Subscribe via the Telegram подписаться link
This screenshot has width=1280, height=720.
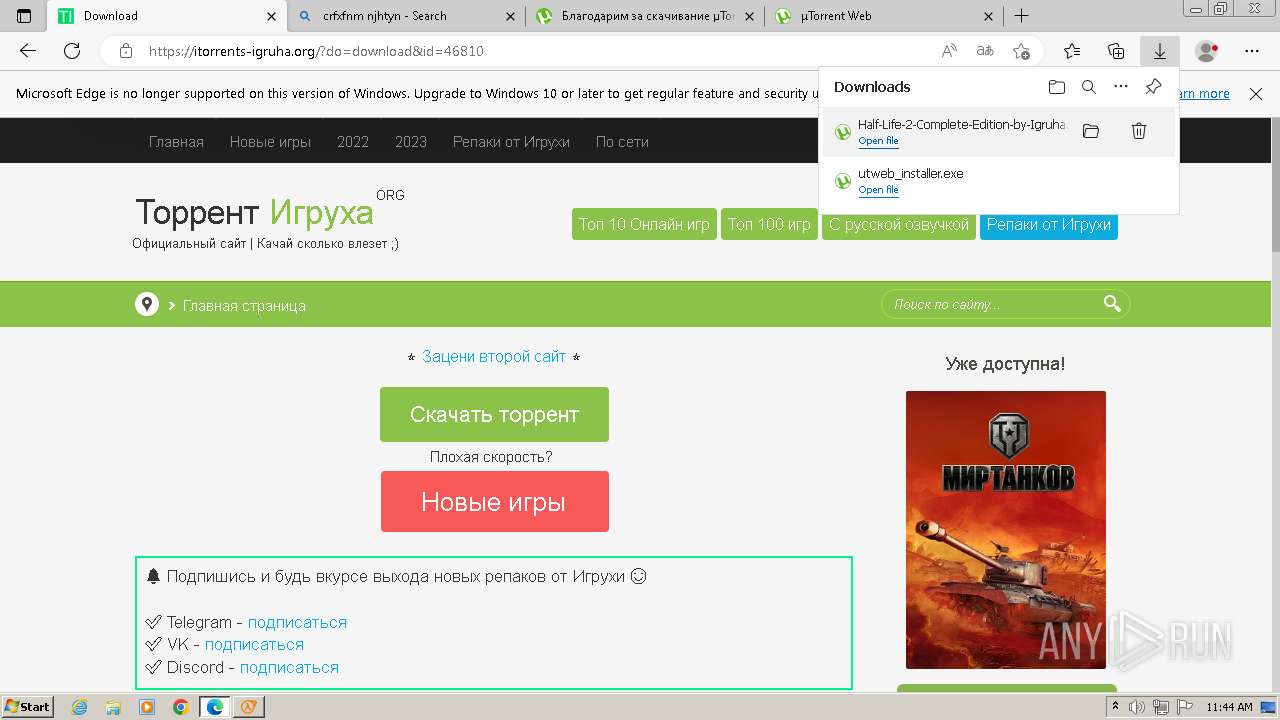297,622
